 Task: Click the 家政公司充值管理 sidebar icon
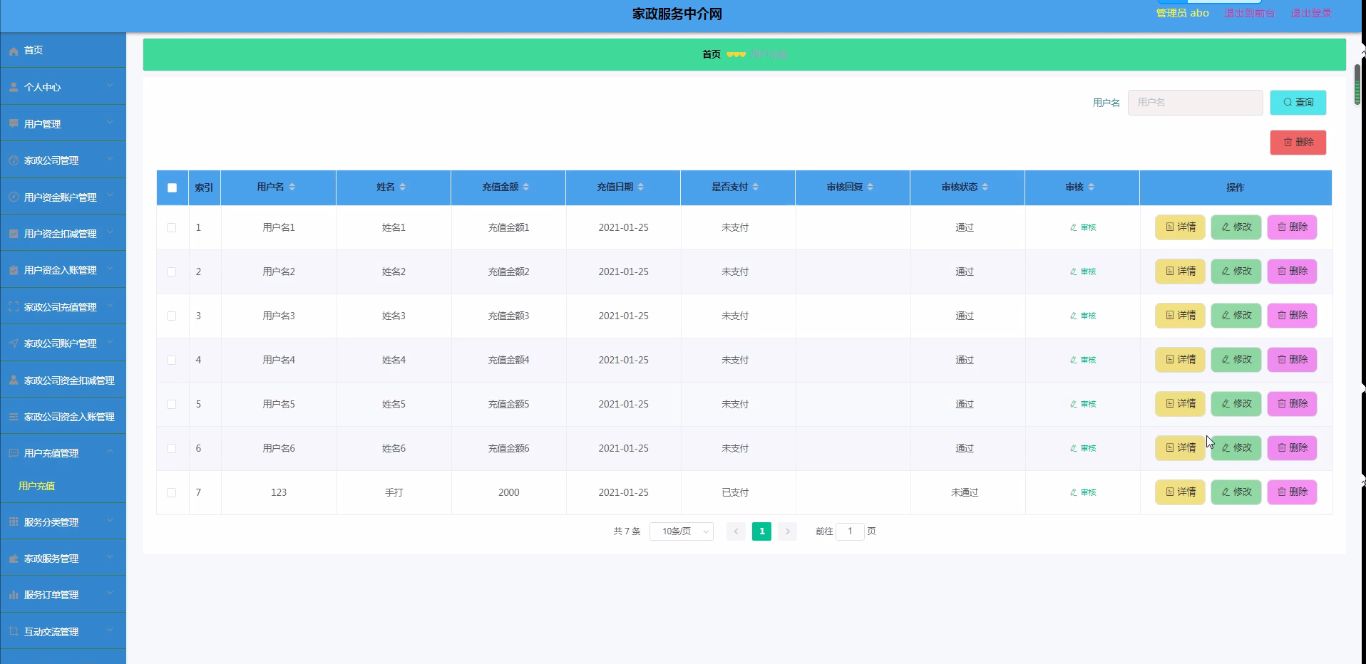point(14,307)
